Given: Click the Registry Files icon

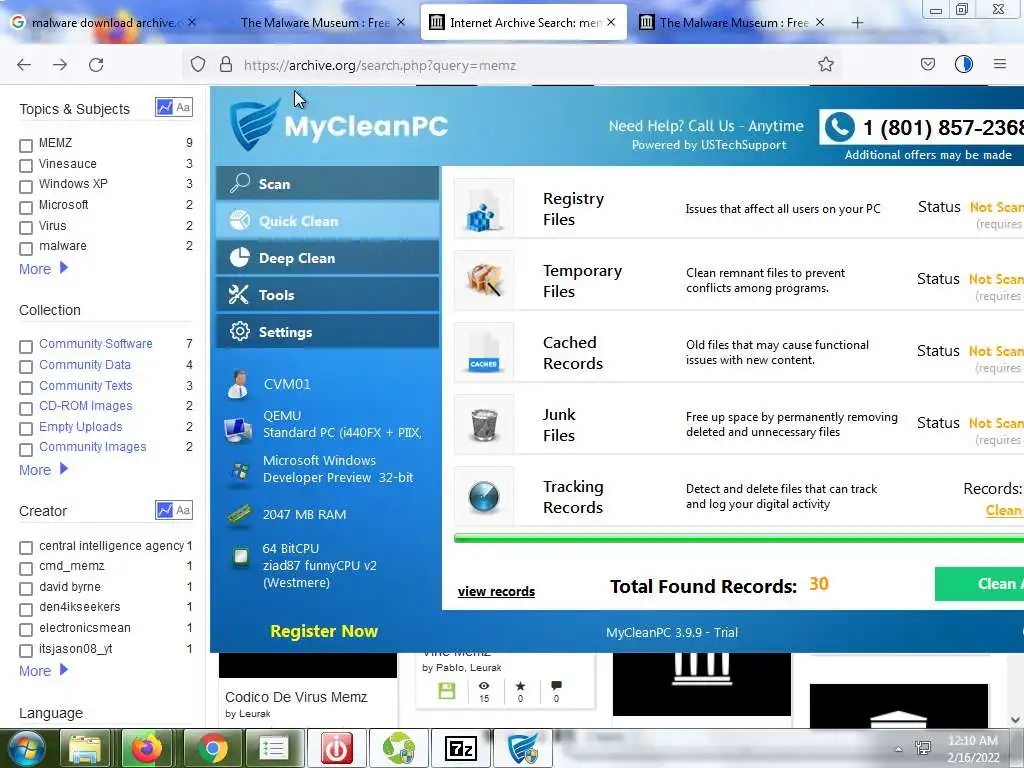Looking at the screenshot, I should [484, 208].
